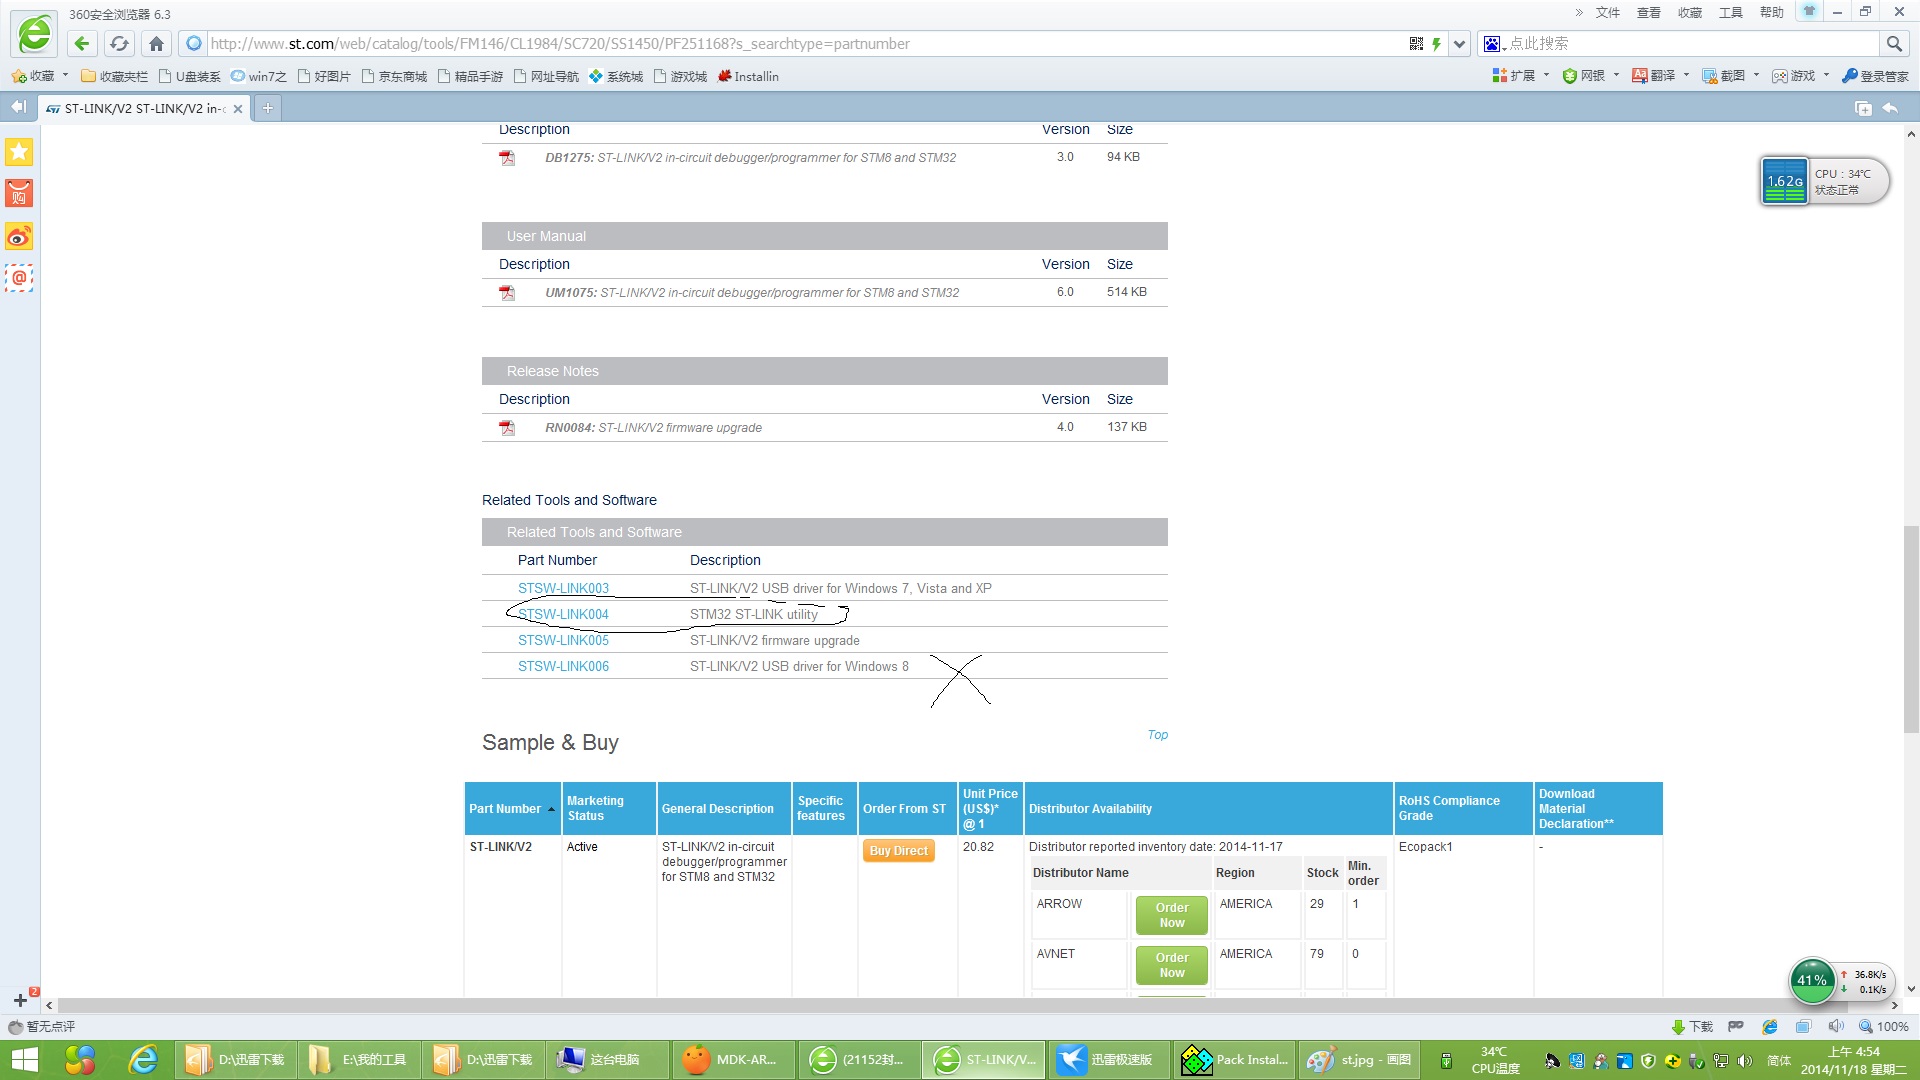Open the 帮助 menu
Image resolution: width=1920 pixels, height=1080 pixels.
click(1771, 12)
